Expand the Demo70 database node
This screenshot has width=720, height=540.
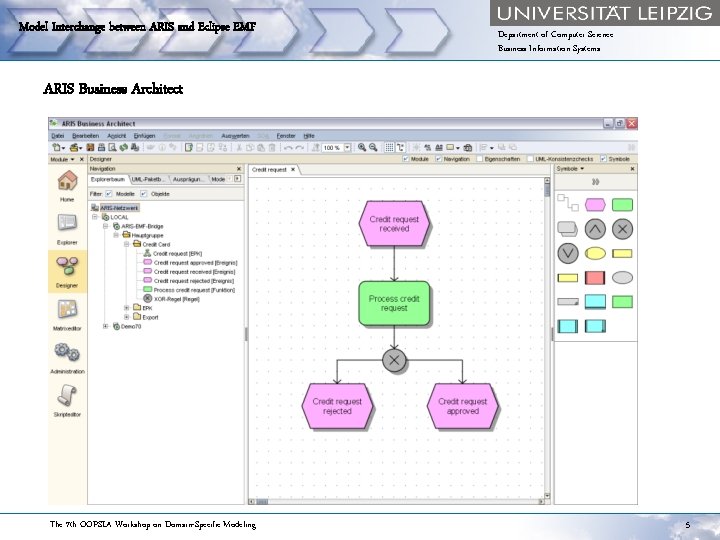106,326
